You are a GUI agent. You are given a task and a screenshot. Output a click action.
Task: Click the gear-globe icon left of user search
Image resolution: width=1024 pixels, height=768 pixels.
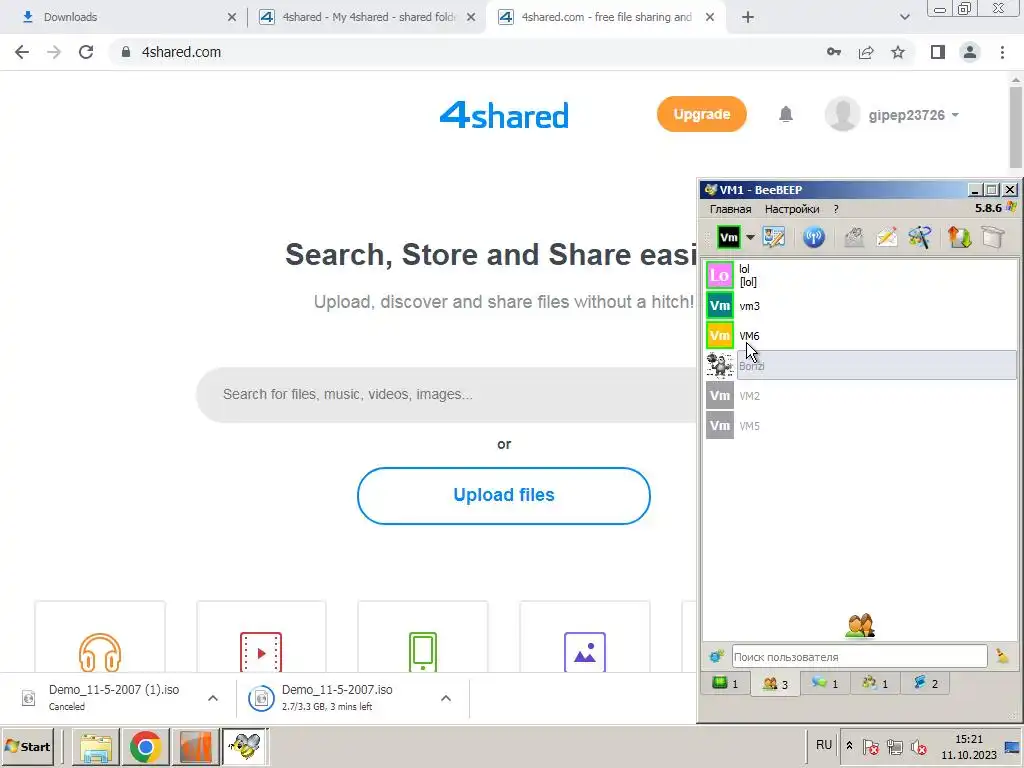[716, 656]
